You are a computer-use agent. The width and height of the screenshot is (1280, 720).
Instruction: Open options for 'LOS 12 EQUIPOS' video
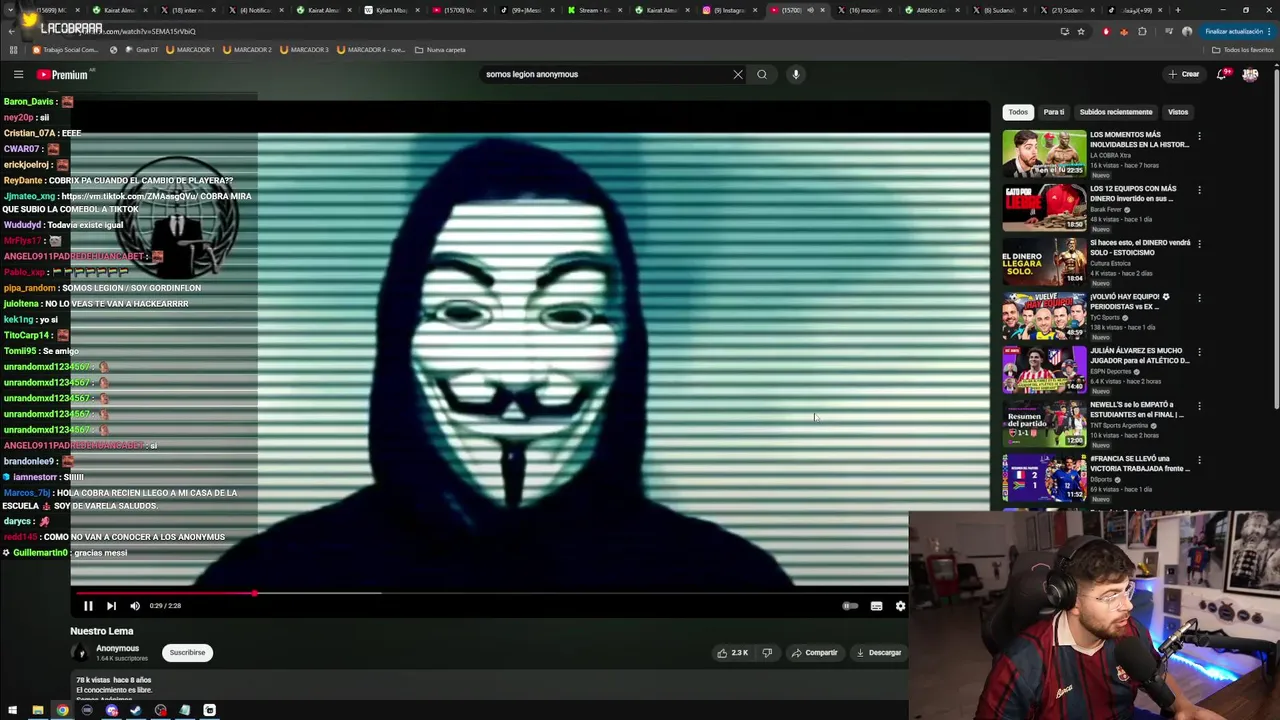tap(1199, 190)
